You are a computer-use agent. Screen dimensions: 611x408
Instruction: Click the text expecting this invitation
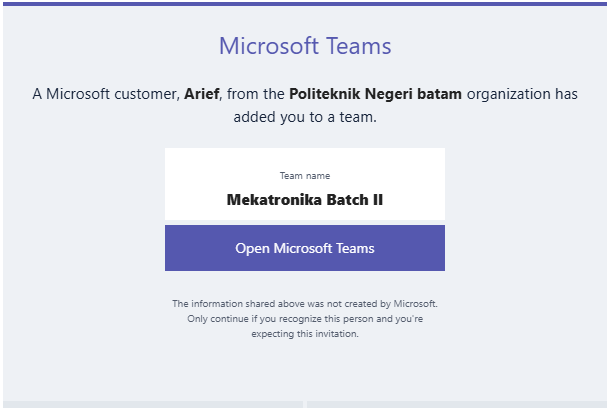[x=304, y=334]
